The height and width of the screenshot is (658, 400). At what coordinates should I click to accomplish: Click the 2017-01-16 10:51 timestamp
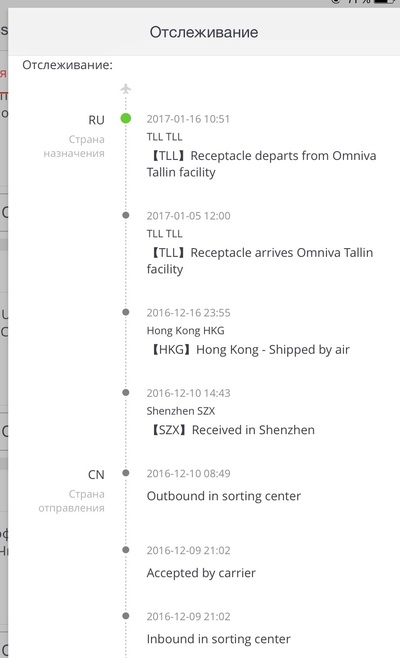(188, 119)
